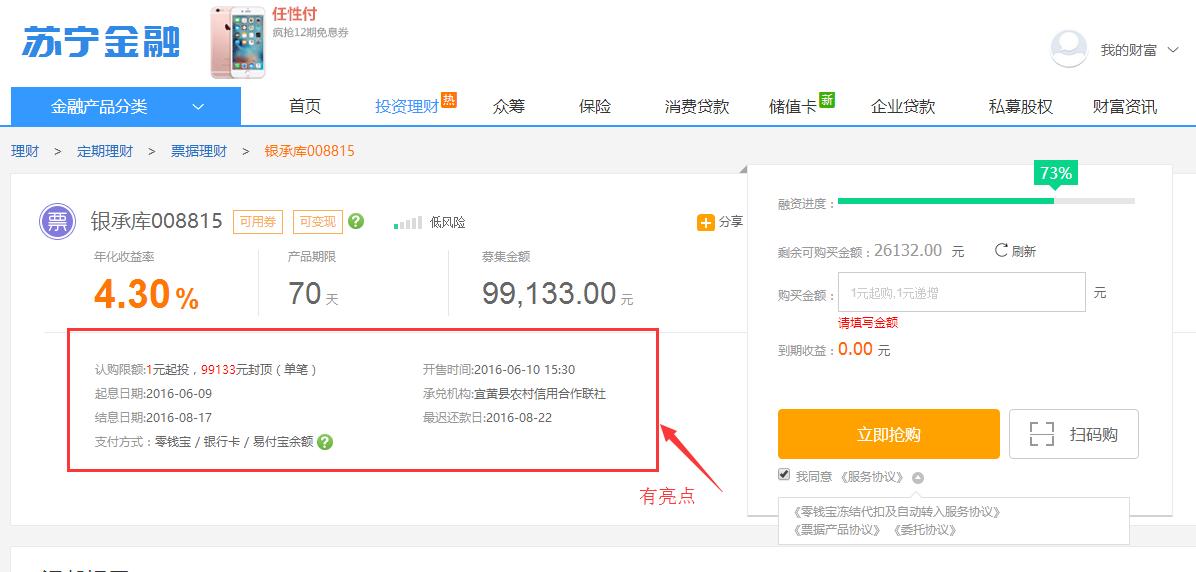
Task: Expand the 我的财富 dropdown arrow
Action: [1173, 50]
